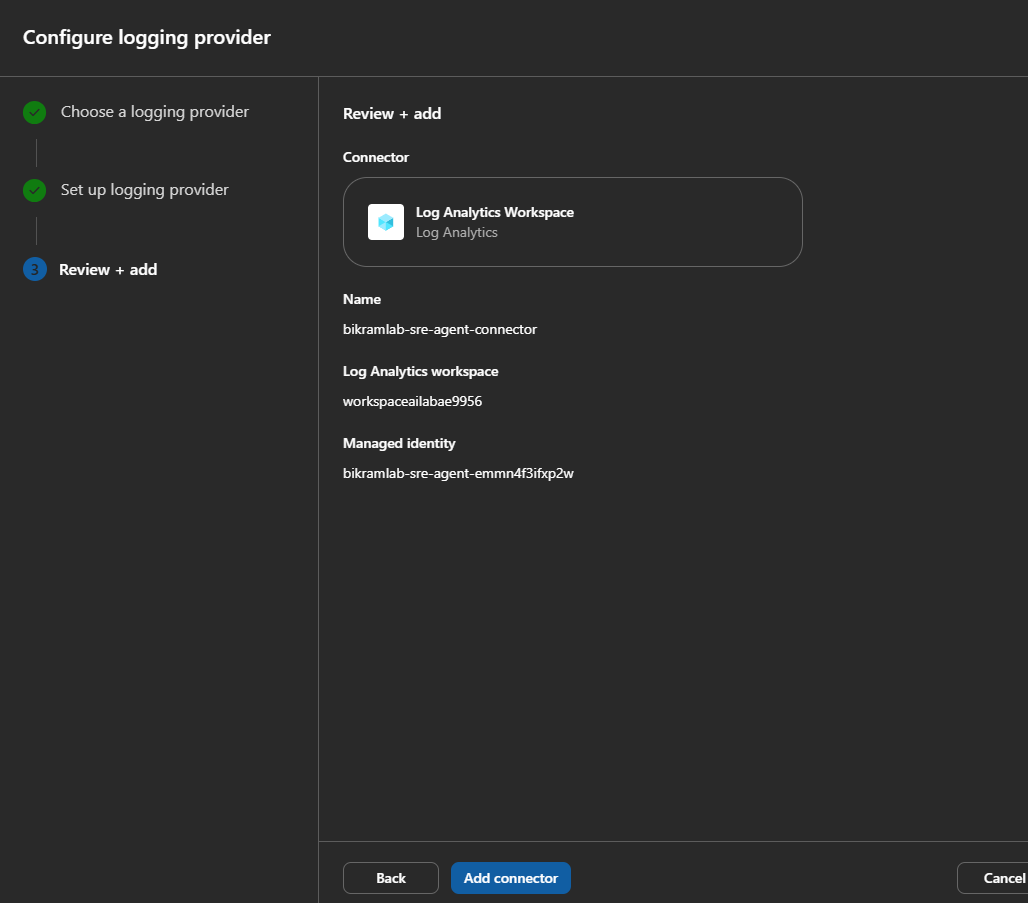Click the 'Name' field label
Screen dimensions: 1028x903
coord(362,299)
